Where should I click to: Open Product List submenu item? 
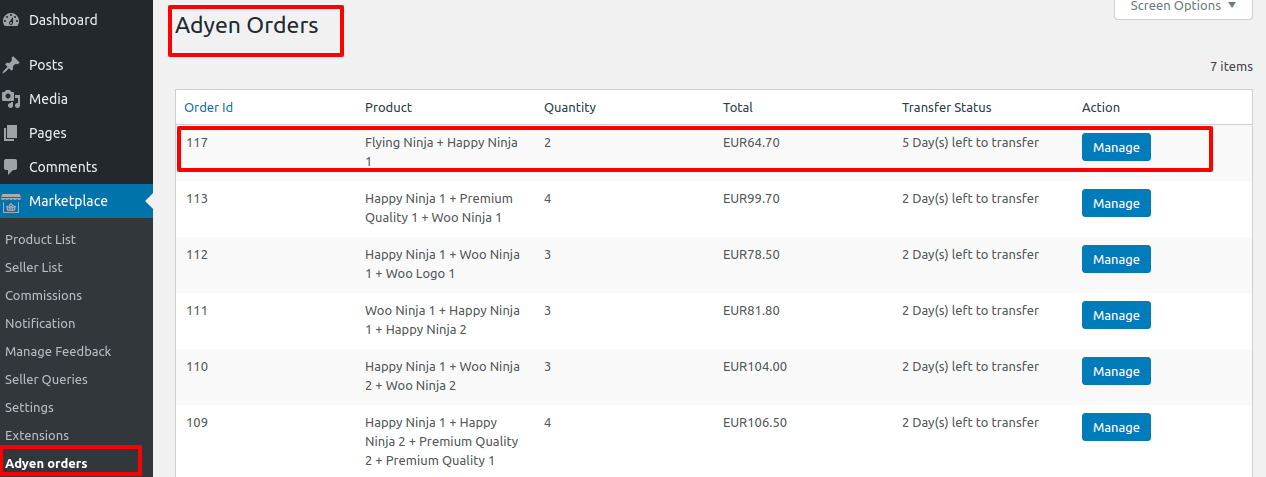pos(40,239)
